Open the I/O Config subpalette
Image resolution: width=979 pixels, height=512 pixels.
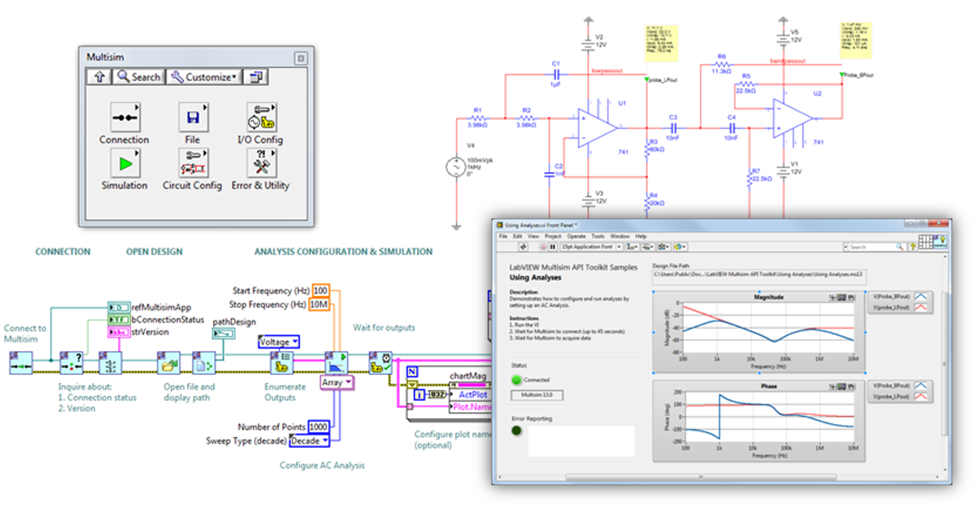tap(259, 114)
